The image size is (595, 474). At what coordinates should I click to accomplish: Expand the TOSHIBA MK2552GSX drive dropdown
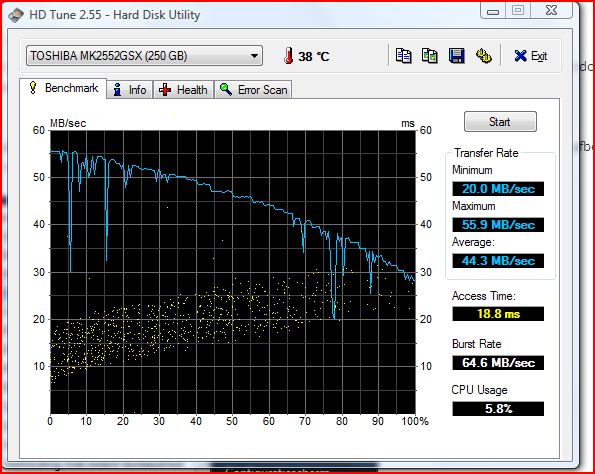pyautogui.click(x=144, y=56)
